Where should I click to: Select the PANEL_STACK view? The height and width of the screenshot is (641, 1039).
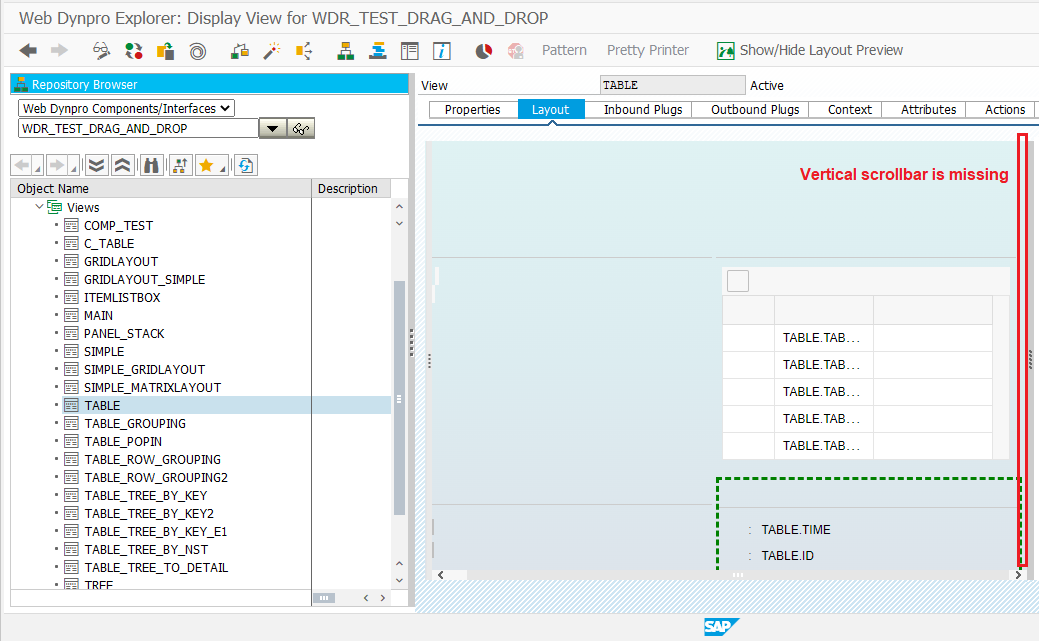coord(124,333)
